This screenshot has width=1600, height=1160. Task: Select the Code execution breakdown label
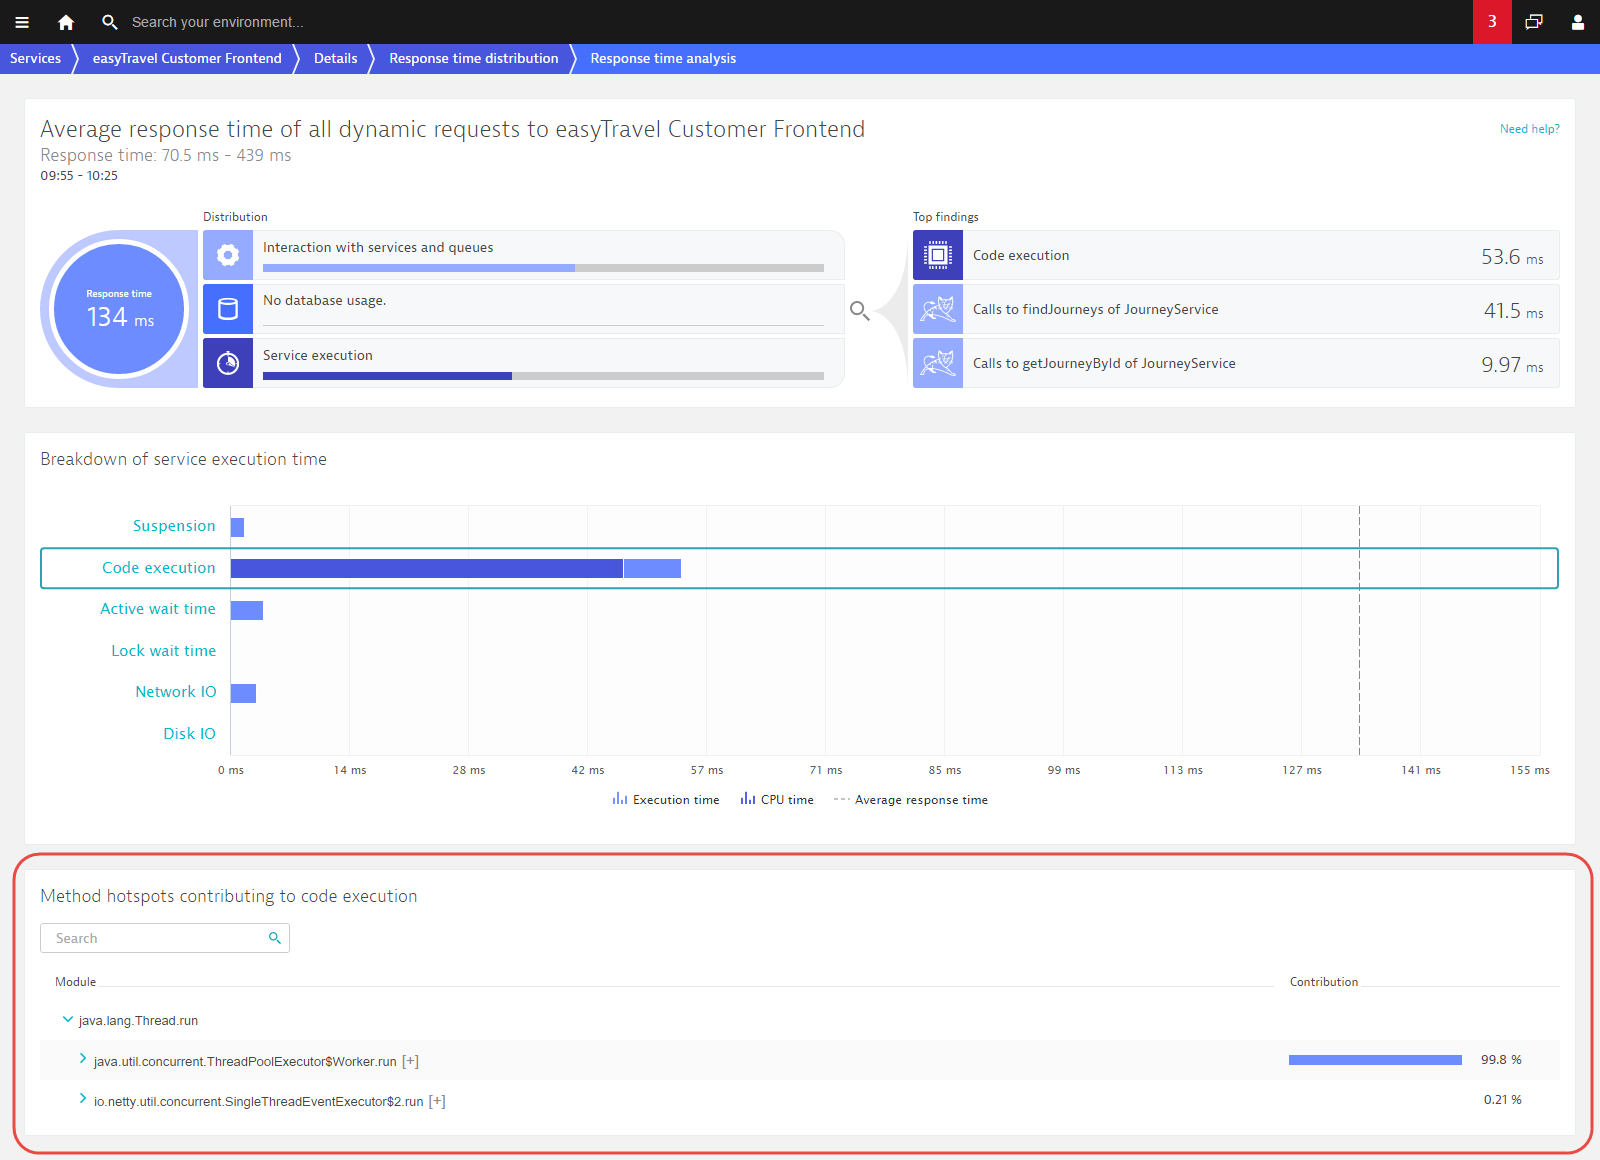click(159, 568)
